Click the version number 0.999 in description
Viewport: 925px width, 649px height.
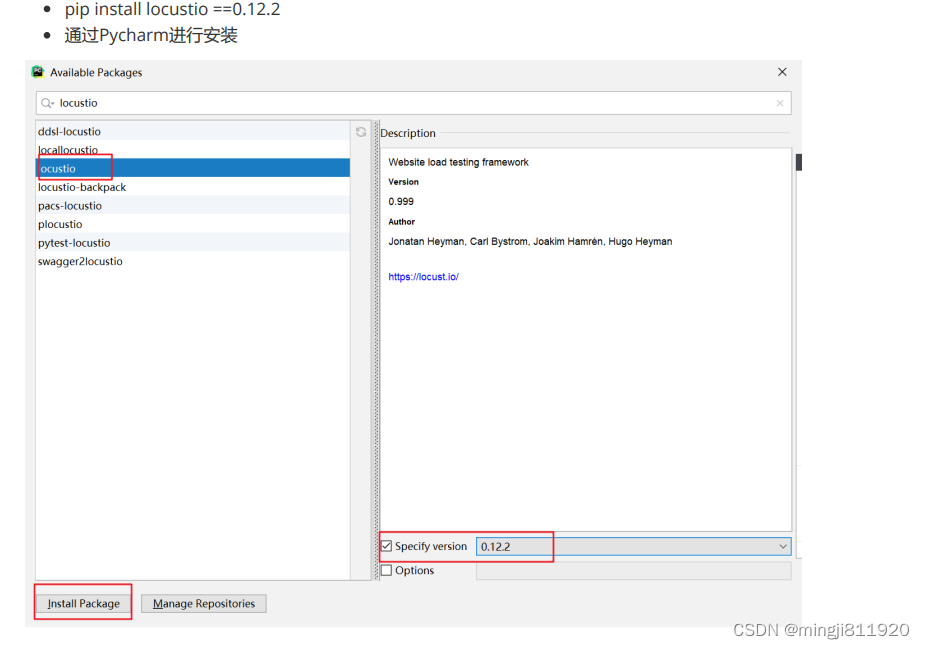401,202
